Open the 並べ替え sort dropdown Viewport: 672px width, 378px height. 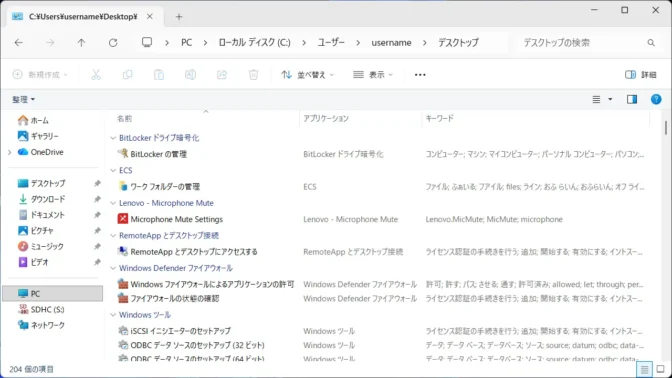[308, 75]
